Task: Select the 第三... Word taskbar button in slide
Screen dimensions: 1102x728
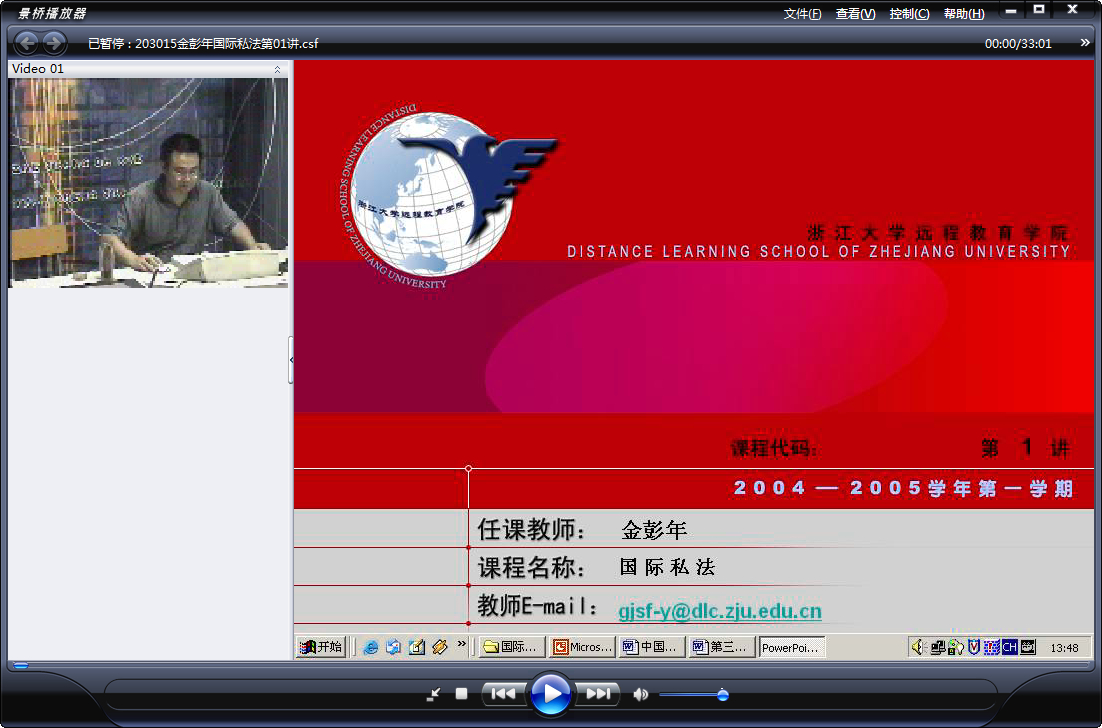Action: click(x=722, y=647)
